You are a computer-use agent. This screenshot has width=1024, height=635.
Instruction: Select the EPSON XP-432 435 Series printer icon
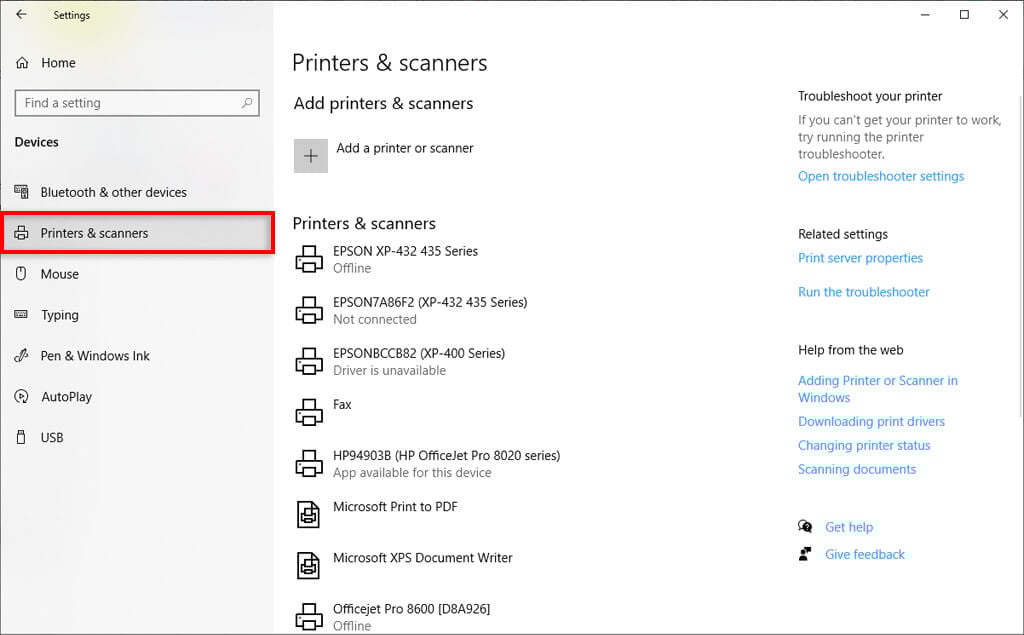310,260
